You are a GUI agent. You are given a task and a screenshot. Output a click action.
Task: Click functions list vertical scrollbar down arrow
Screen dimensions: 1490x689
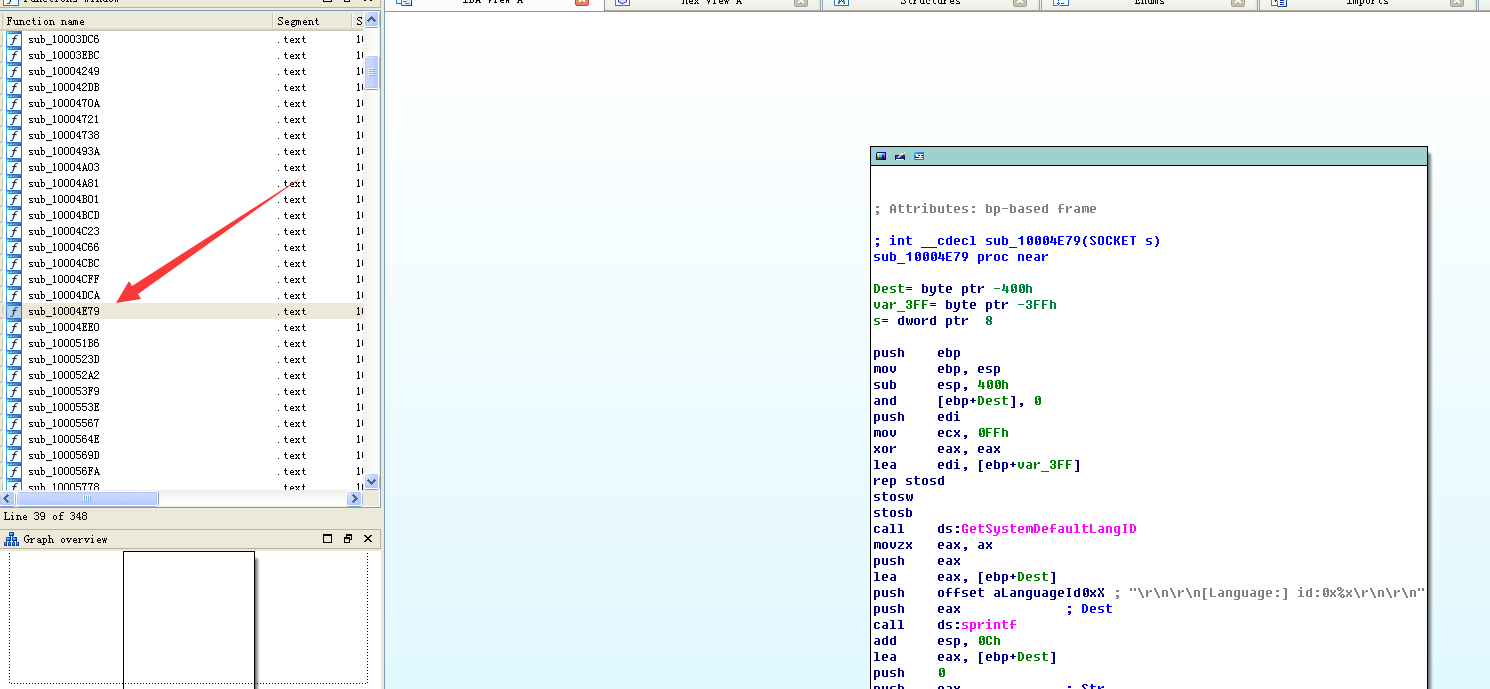(x=372, y=481)
